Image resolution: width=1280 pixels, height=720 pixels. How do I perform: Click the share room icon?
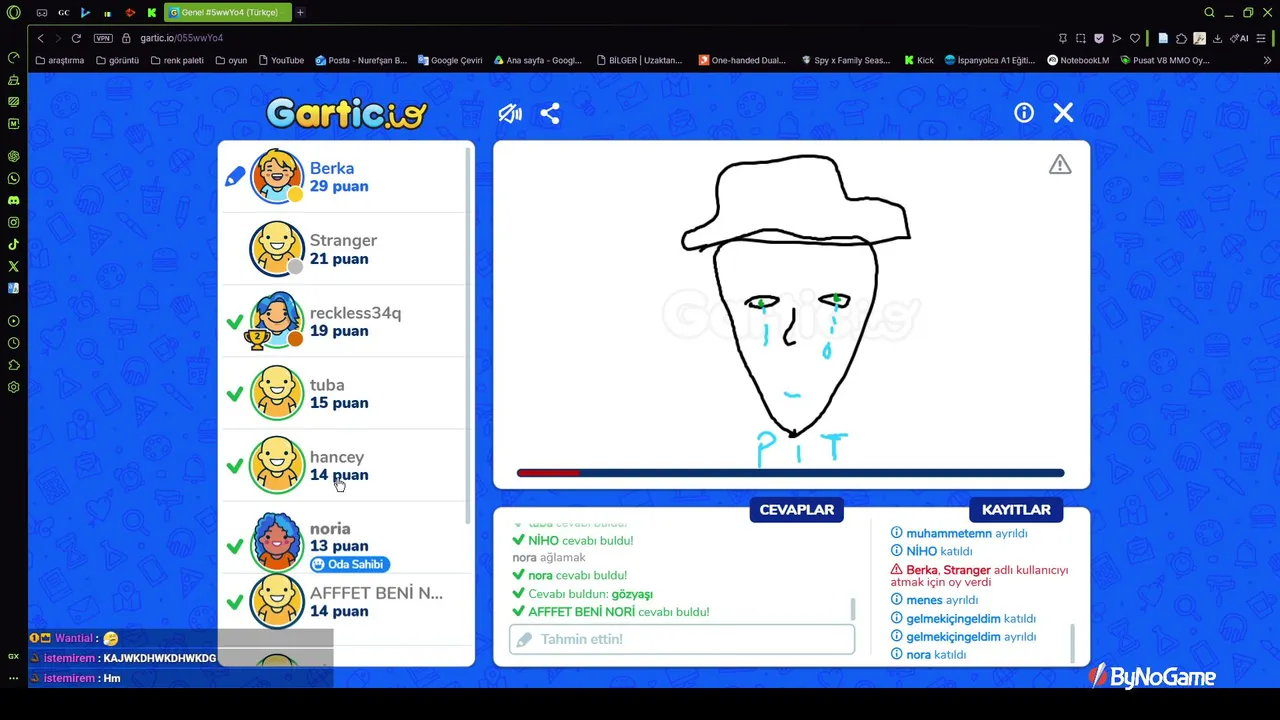(x=550, y=113)
